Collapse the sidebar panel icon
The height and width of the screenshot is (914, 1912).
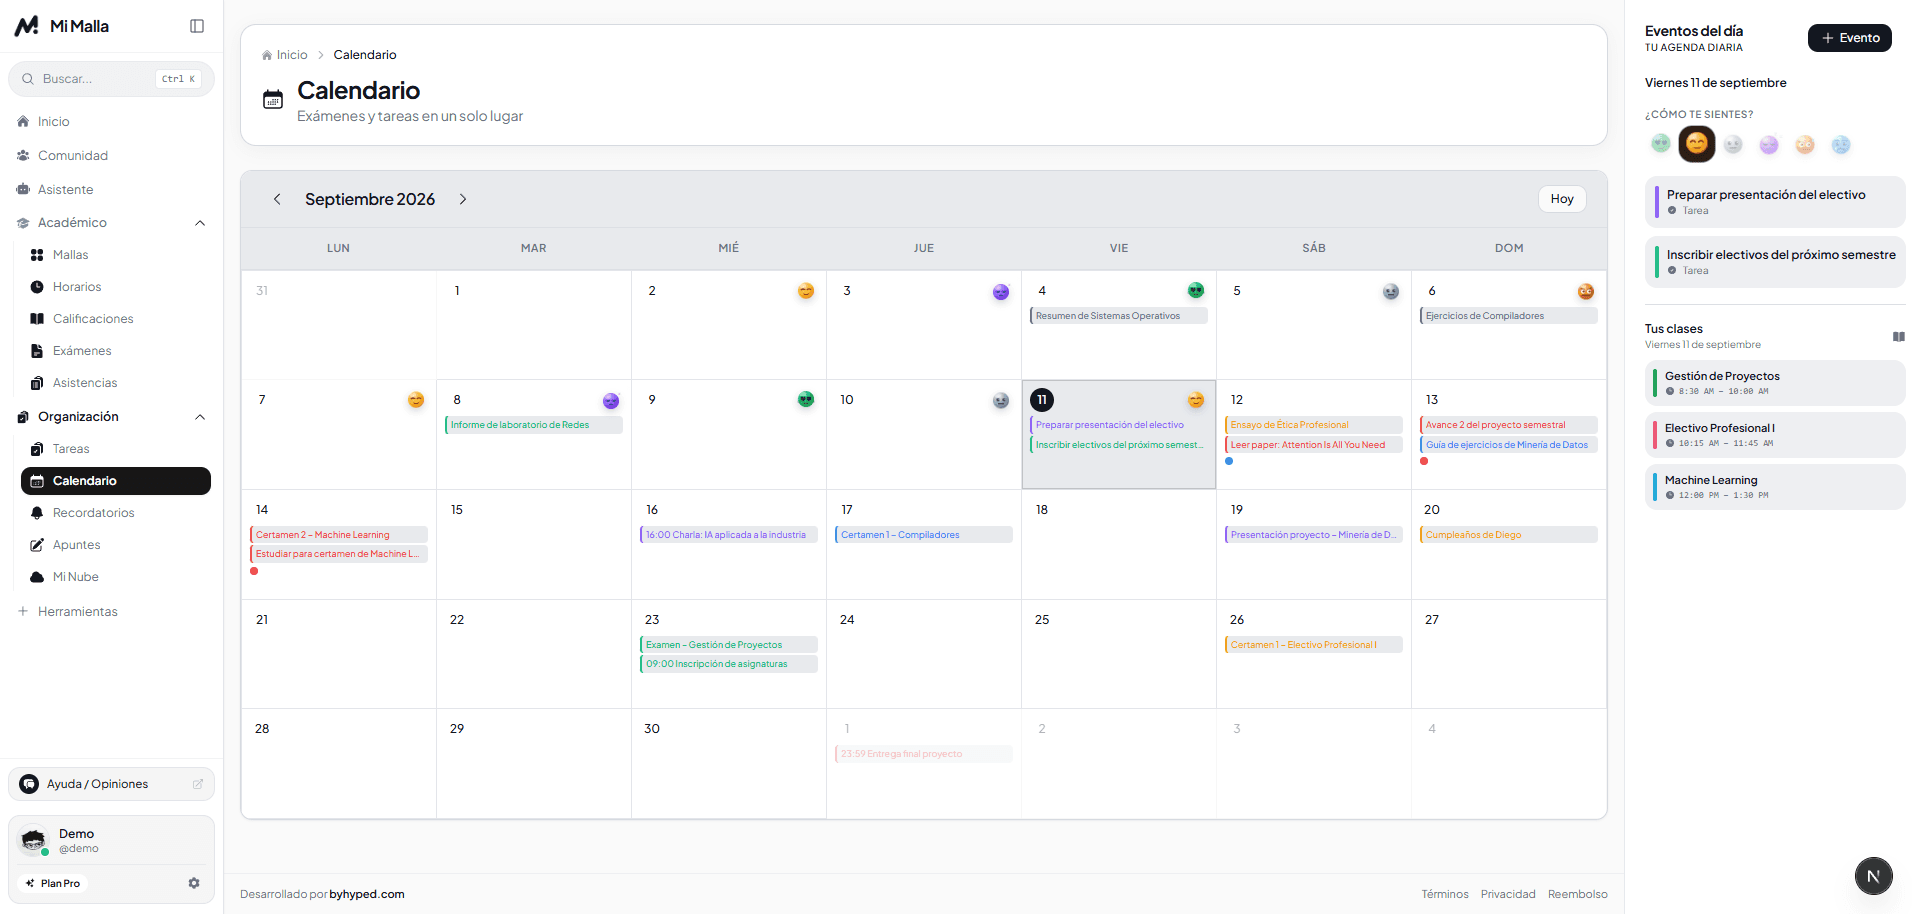tap(197, 26)
